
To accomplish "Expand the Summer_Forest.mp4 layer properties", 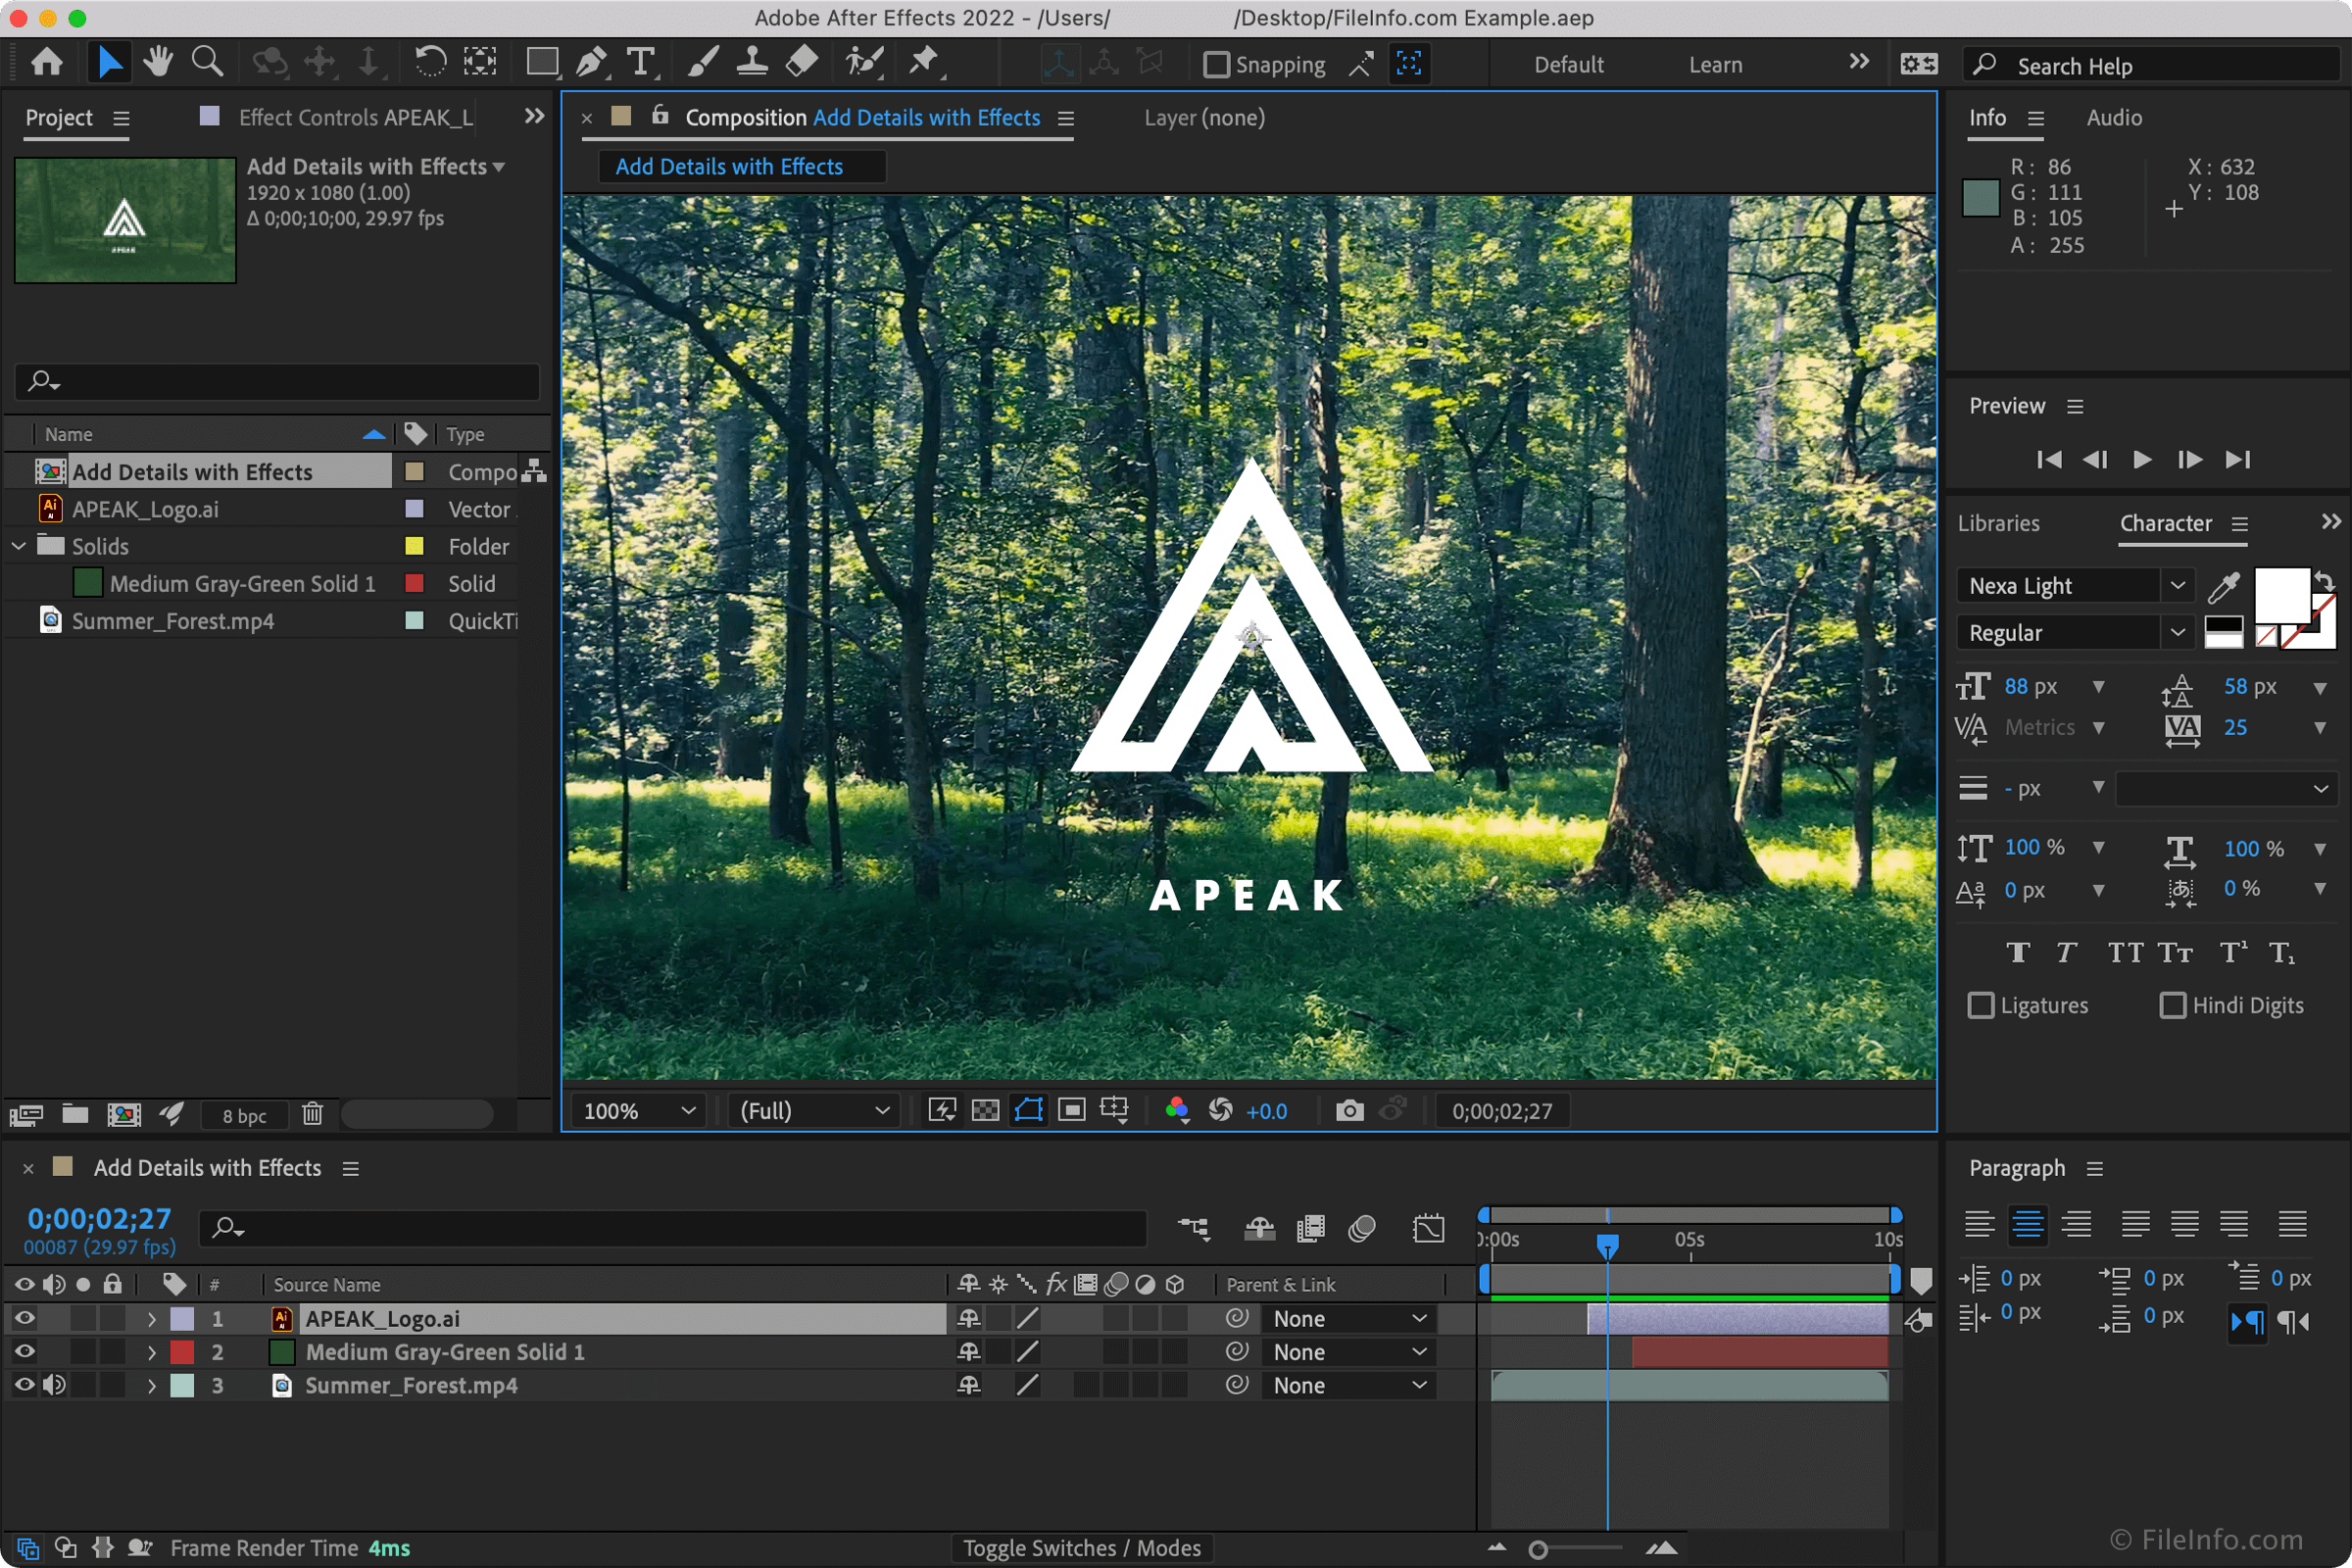I will tap(152, 1386).
